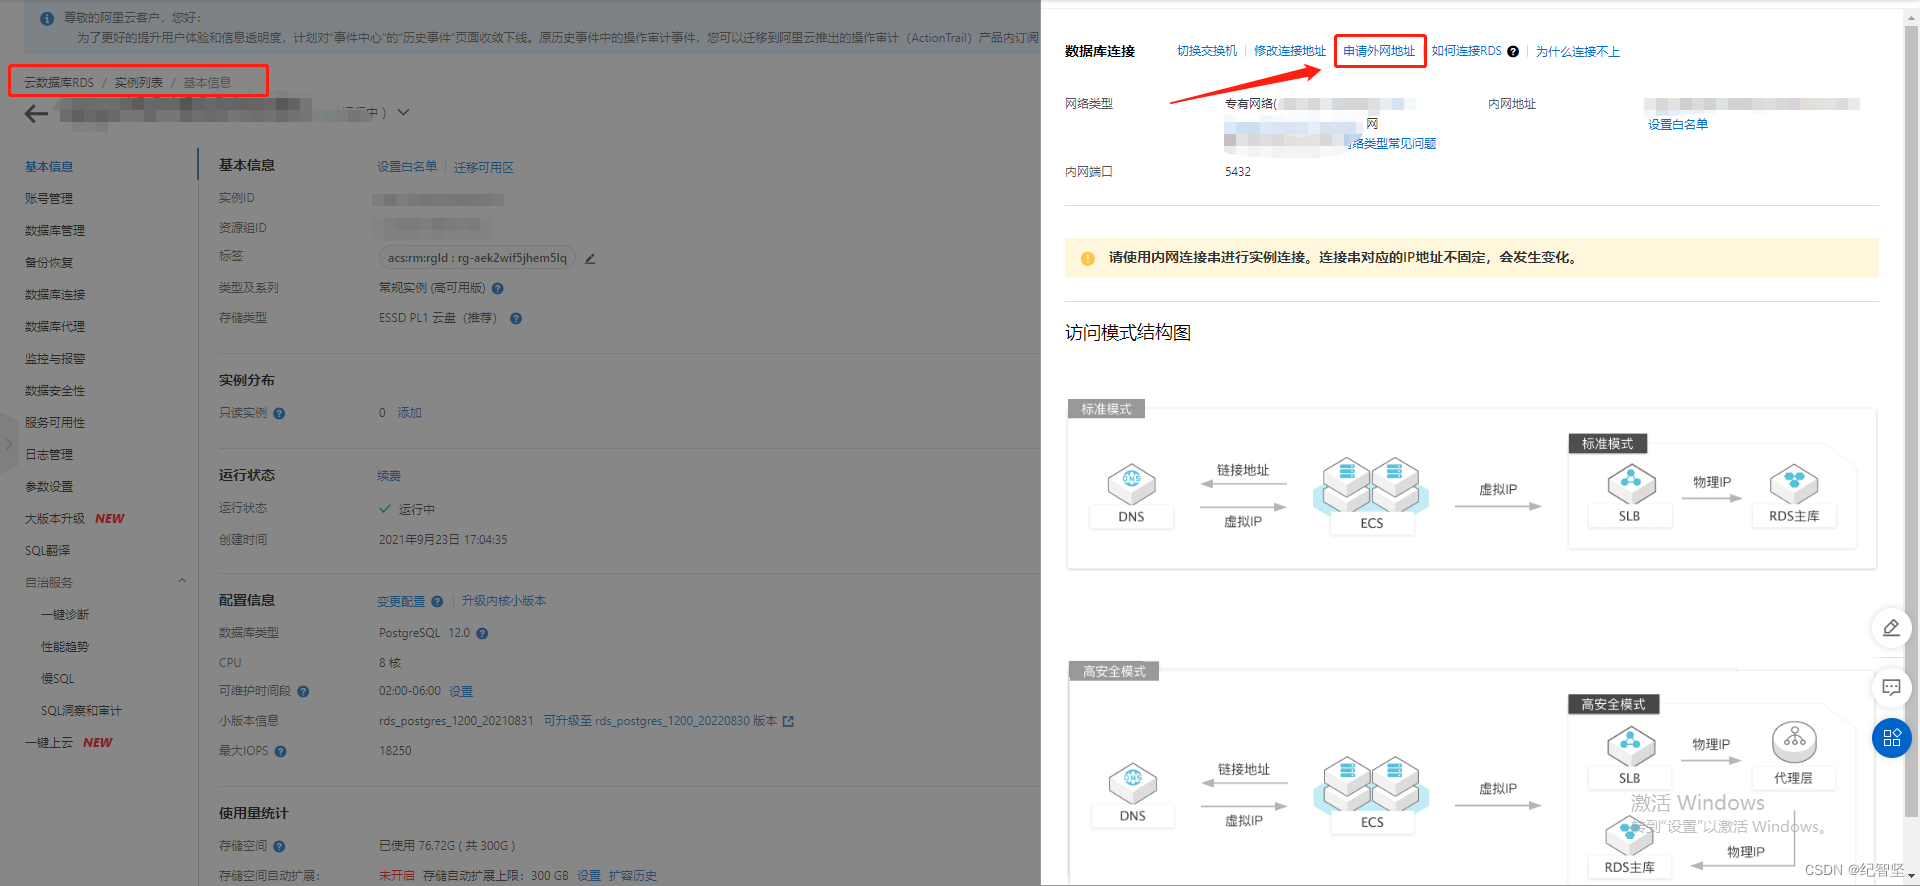Open help icon next to 只读实例
This screenshot has width=1920, height=886.
(x=279, y=413)
